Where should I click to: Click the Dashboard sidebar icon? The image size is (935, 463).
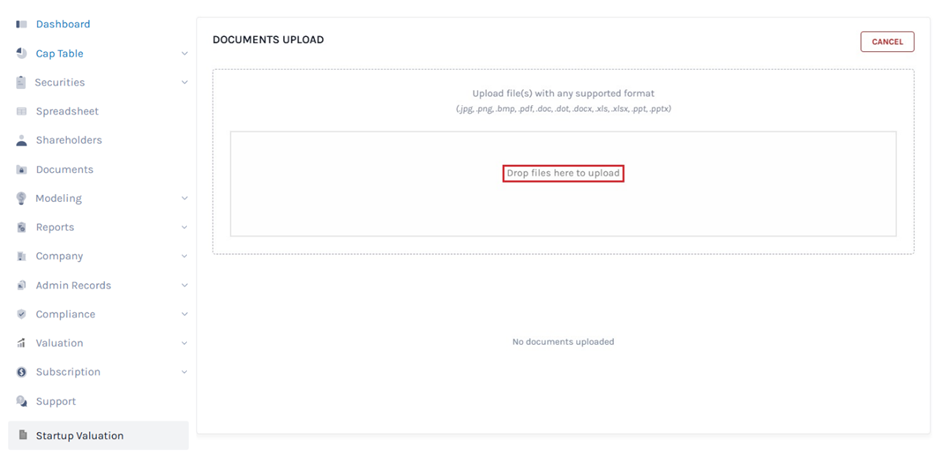[21, 24]
